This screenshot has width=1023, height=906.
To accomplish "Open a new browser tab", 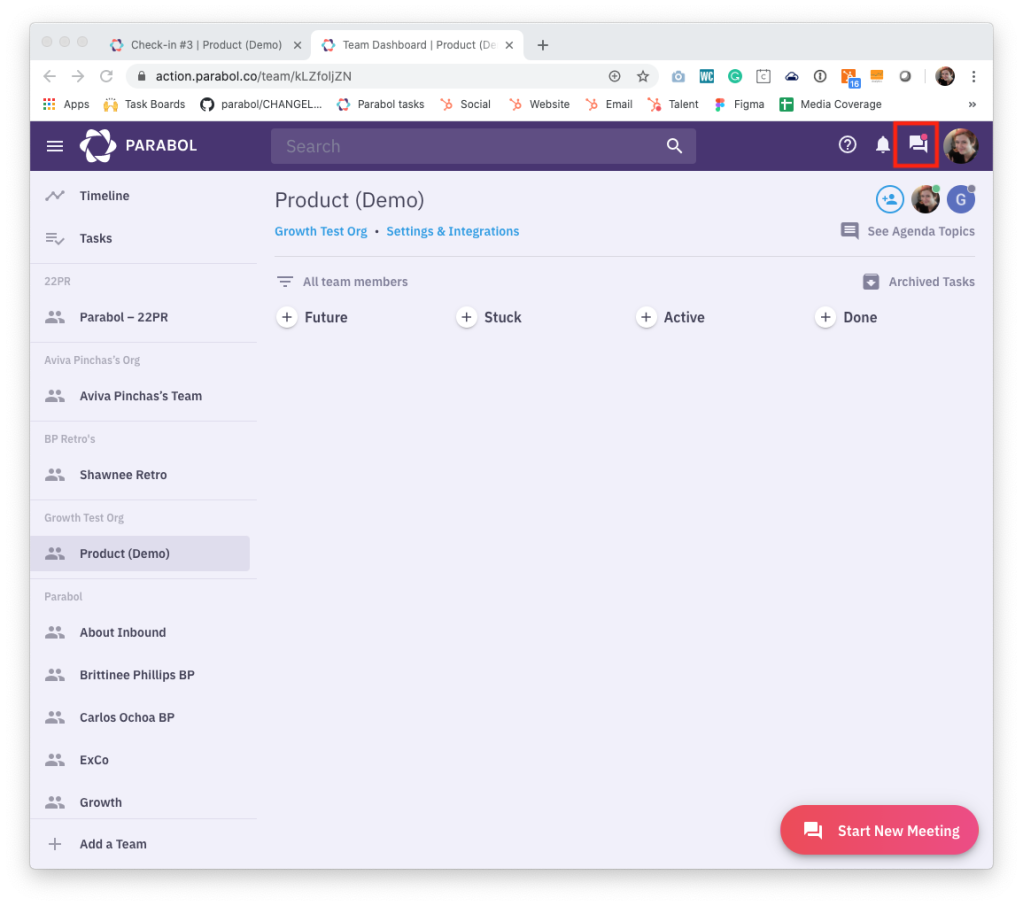I will pos(543,45).
